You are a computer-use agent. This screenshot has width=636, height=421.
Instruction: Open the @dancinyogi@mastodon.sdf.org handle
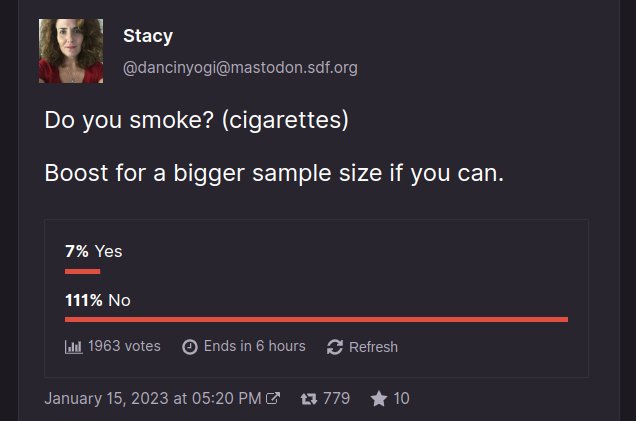(x=240, y=68)
